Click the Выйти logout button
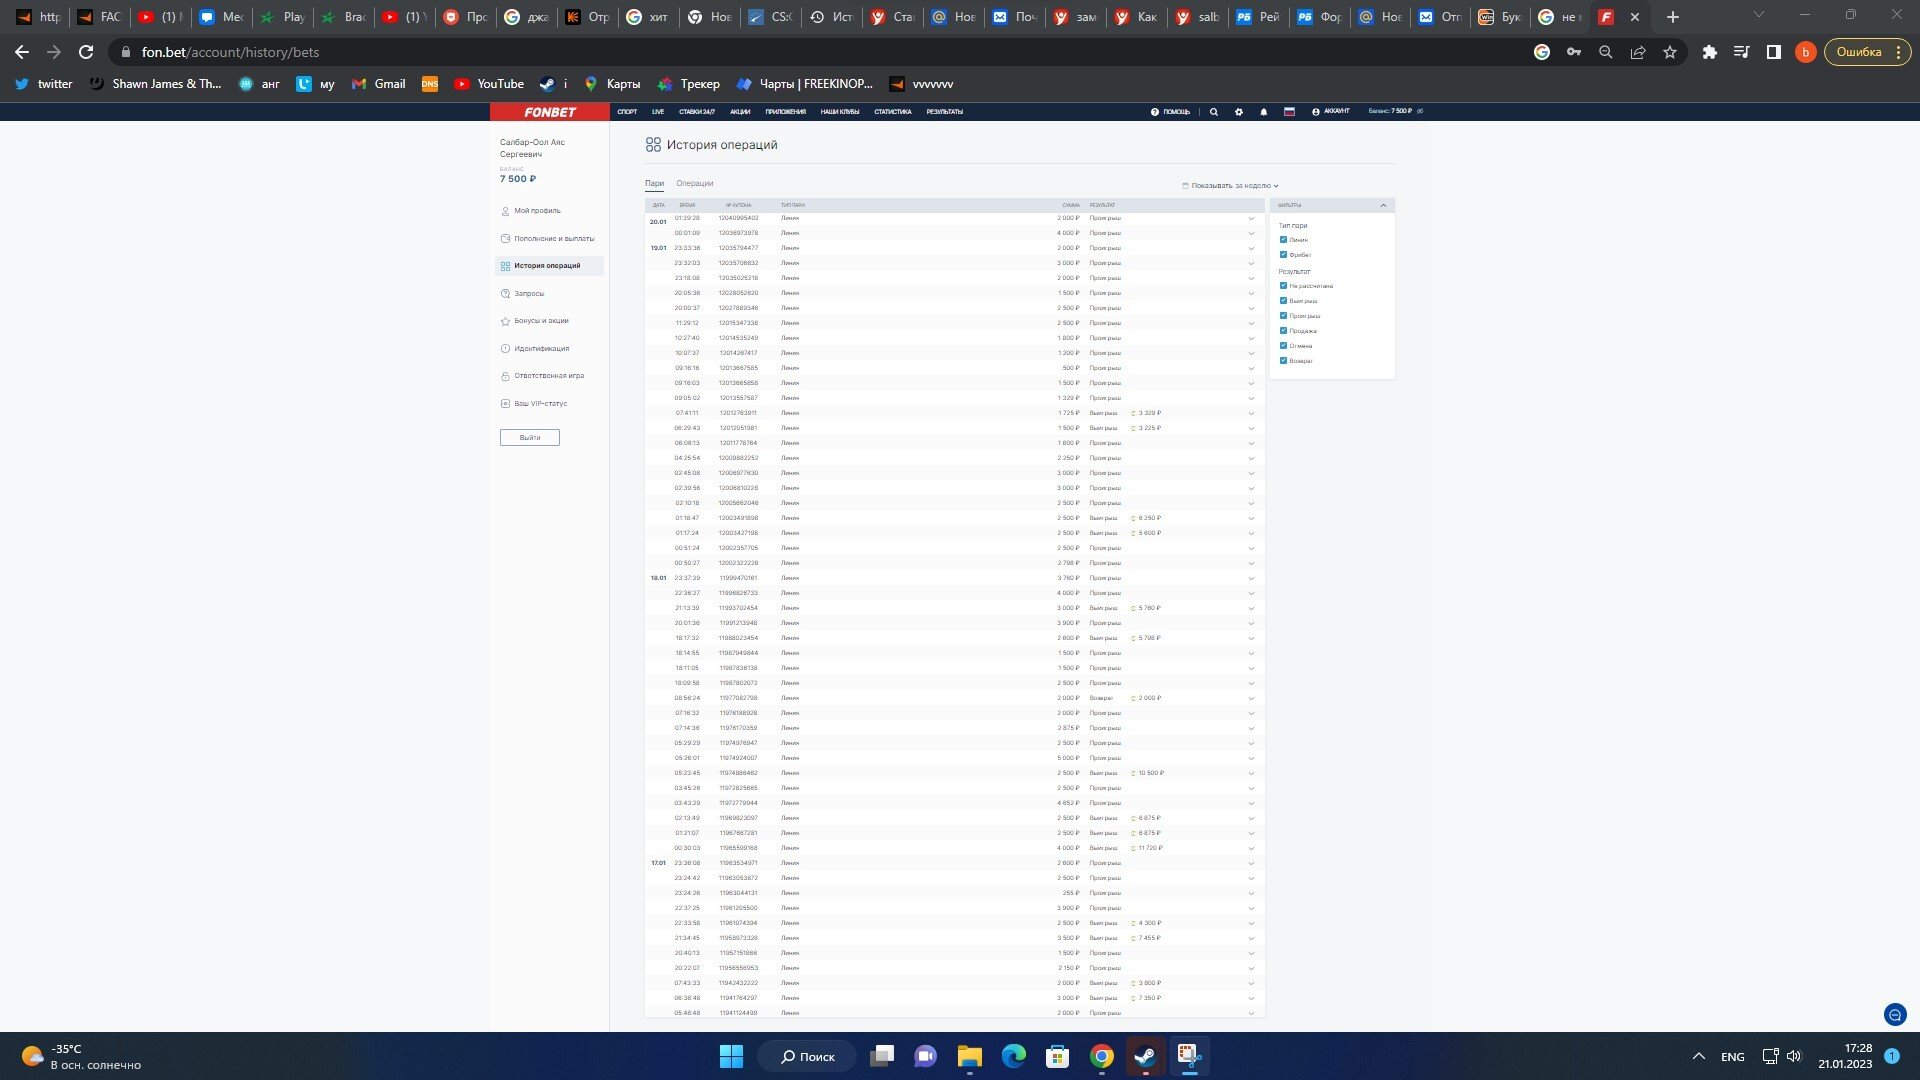Image resolution: width=1920 pixels, height=1080 pixels. point(530,437)
